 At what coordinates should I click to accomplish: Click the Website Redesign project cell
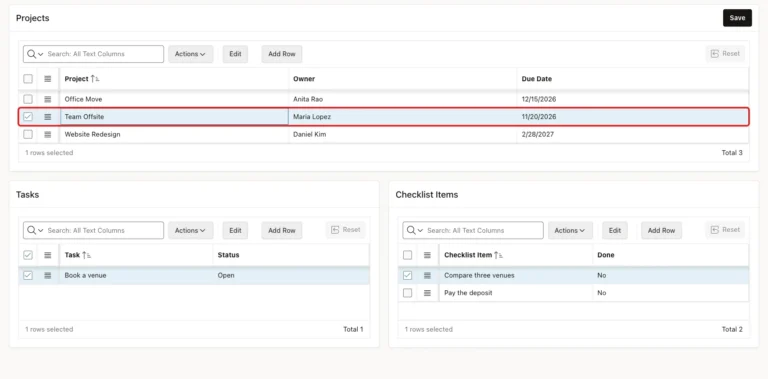174,134
